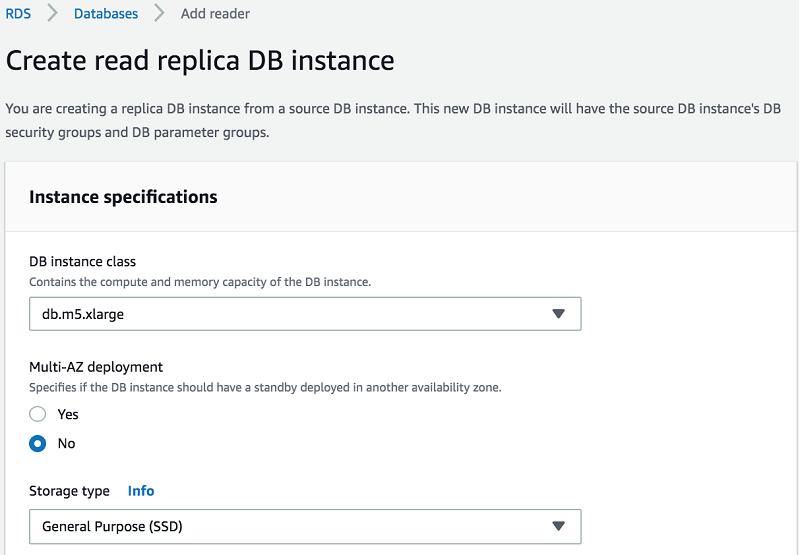
Task: Click the Storage type field label
Action: point(69,491)
